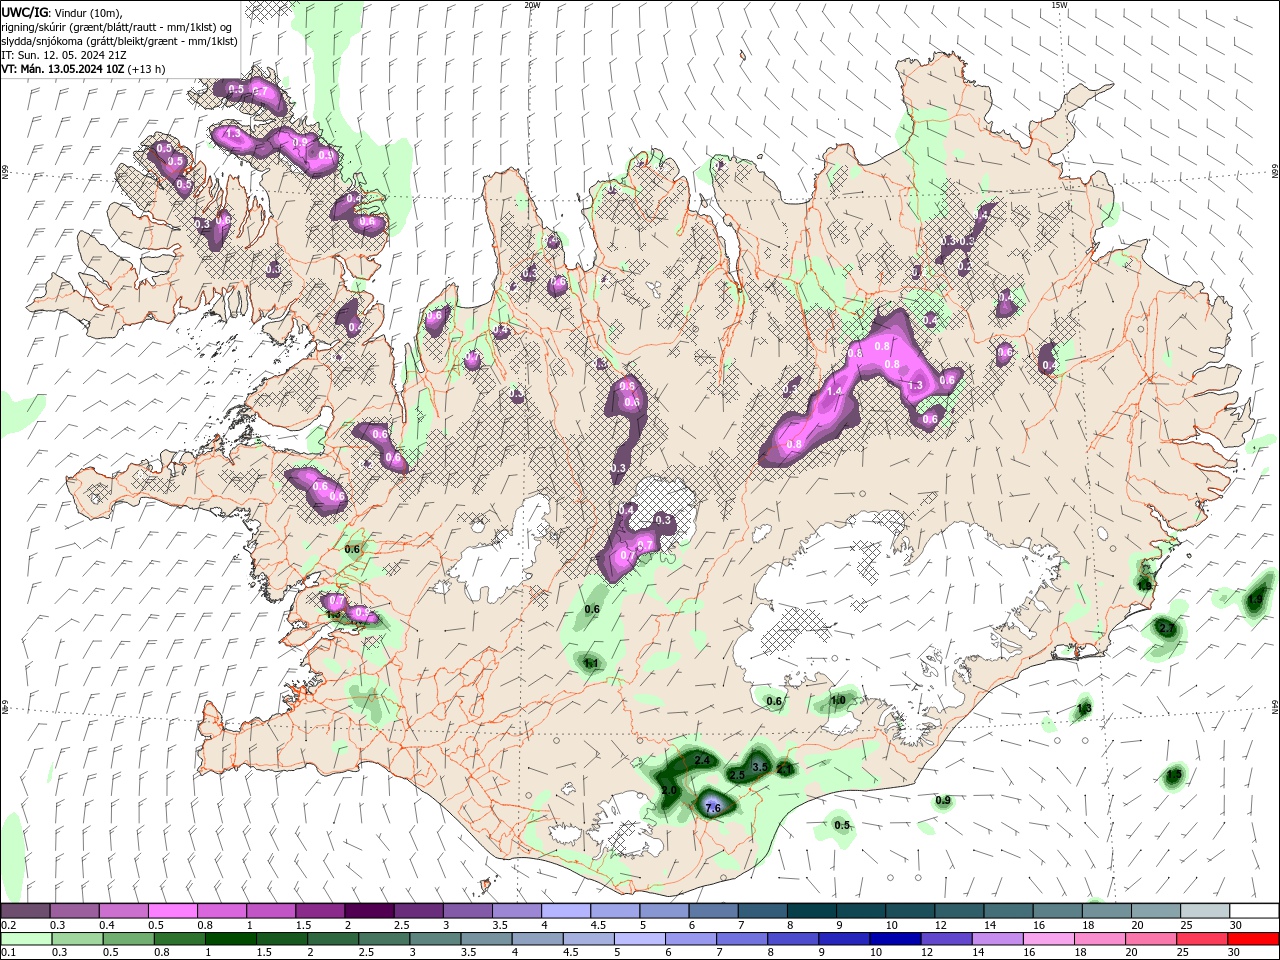Click the light pink 16–18 swatch in the lower scale
The width and height of the screenshot is (1280, 960).
pyautogui.click(x=1049, y=939)
